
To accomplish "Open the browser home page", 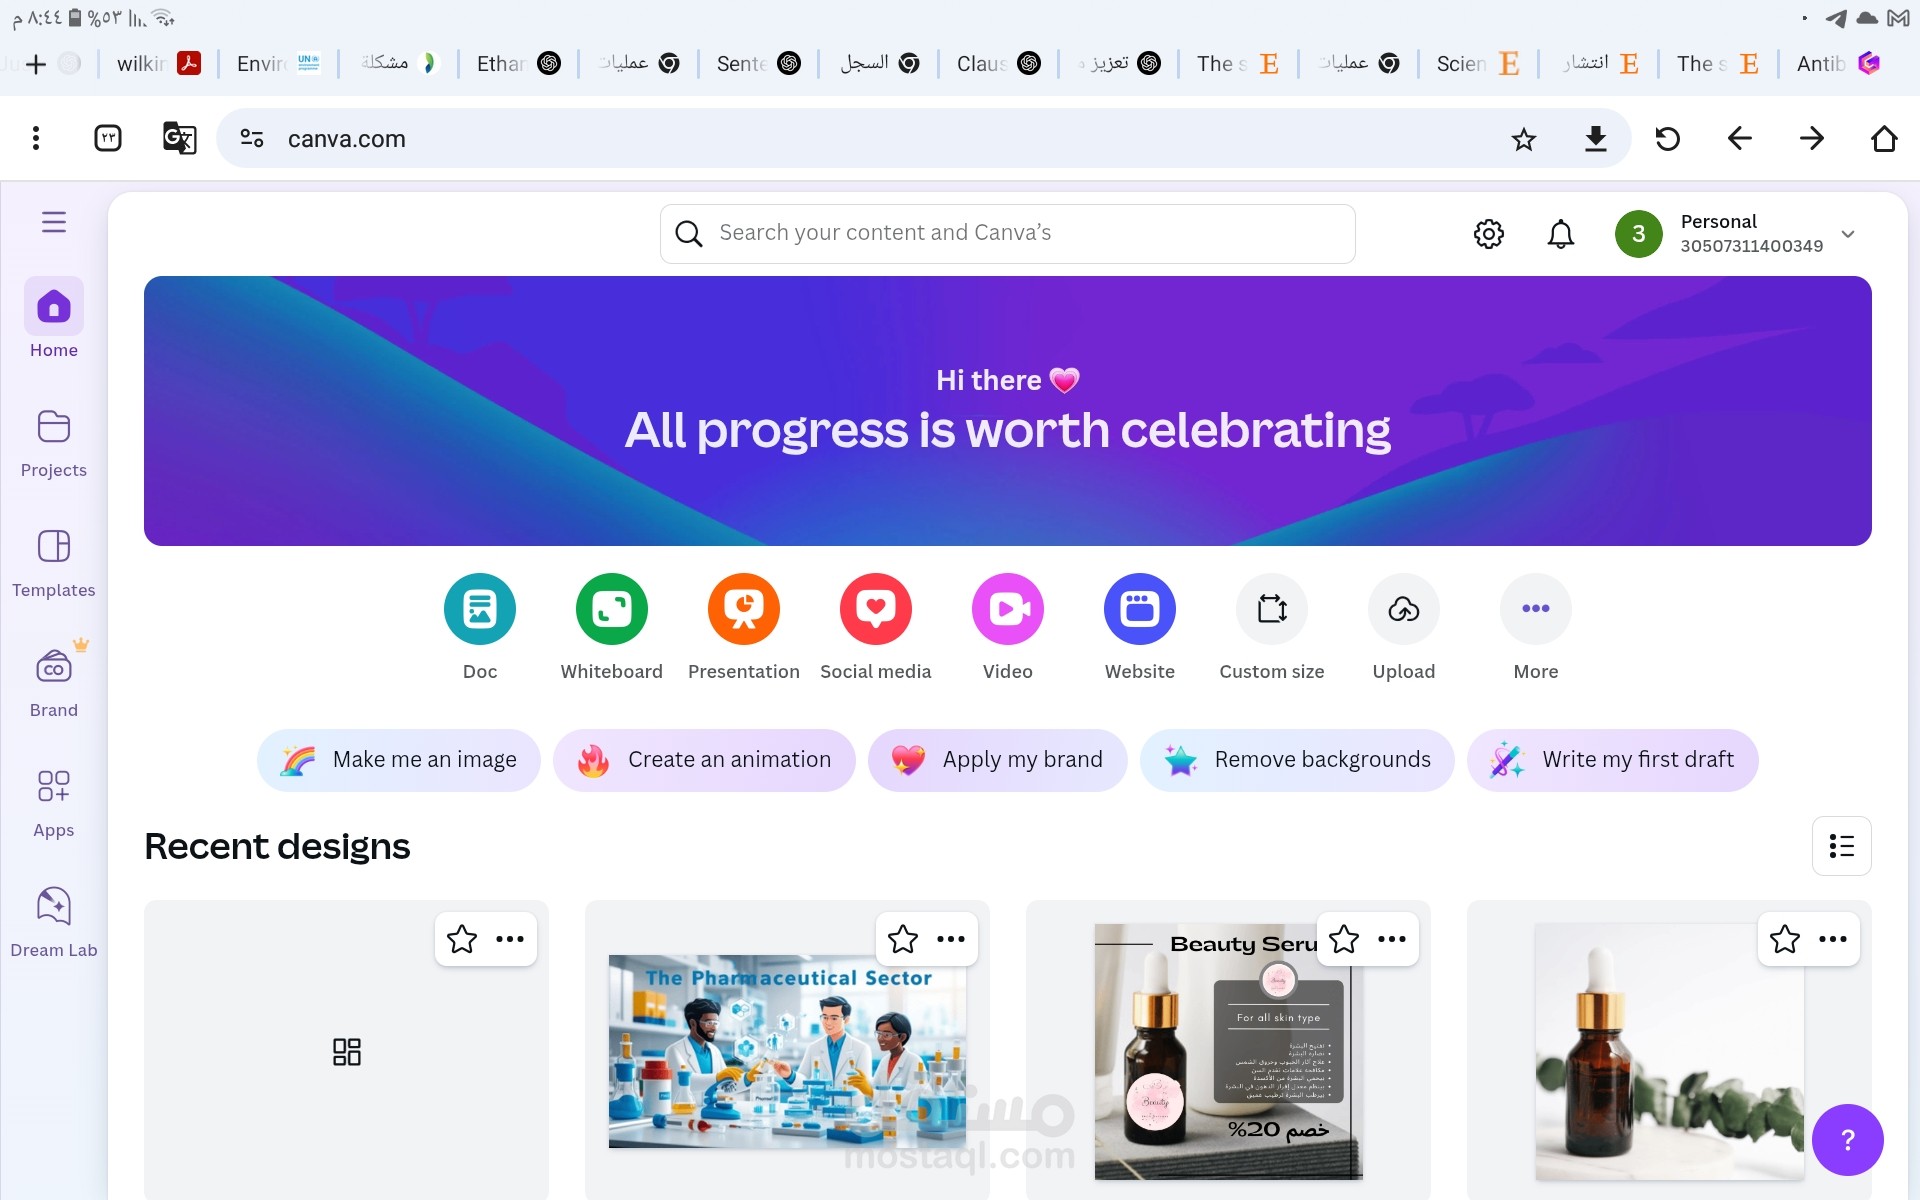I will (x=1884, y=139).
